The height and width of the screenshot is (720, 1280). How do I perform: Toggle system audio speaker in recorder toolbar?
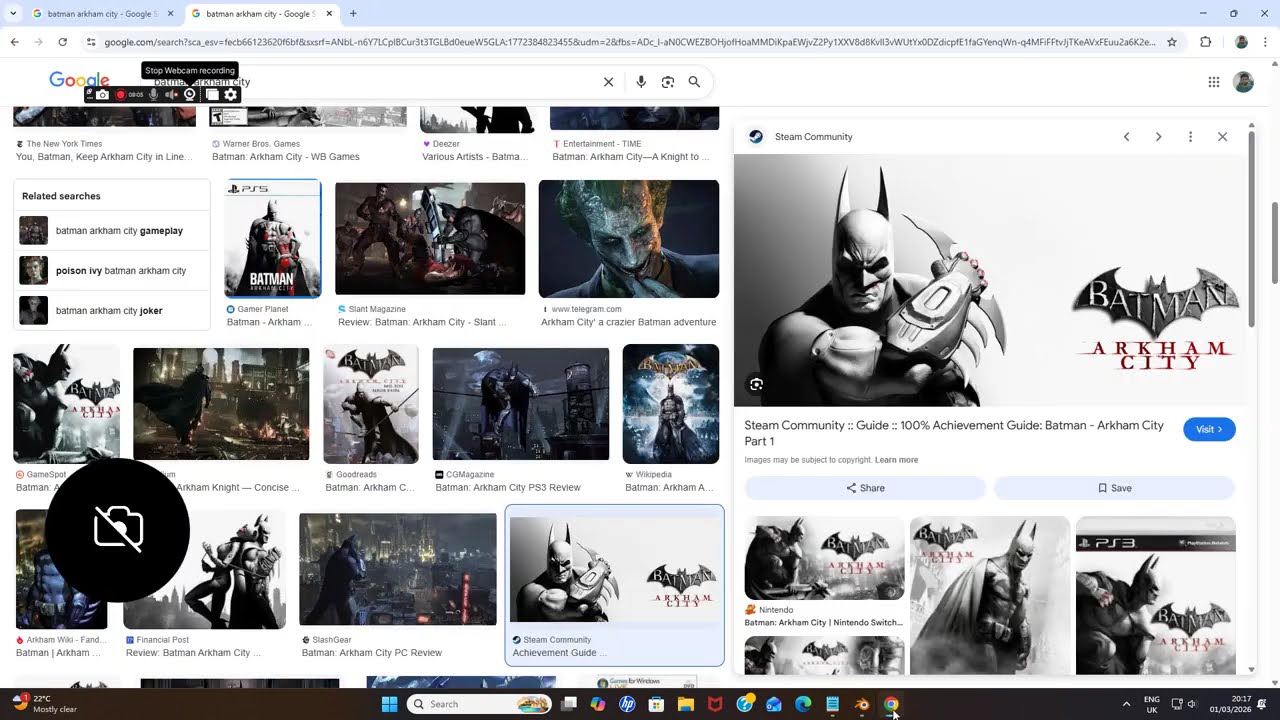(171, 95)
